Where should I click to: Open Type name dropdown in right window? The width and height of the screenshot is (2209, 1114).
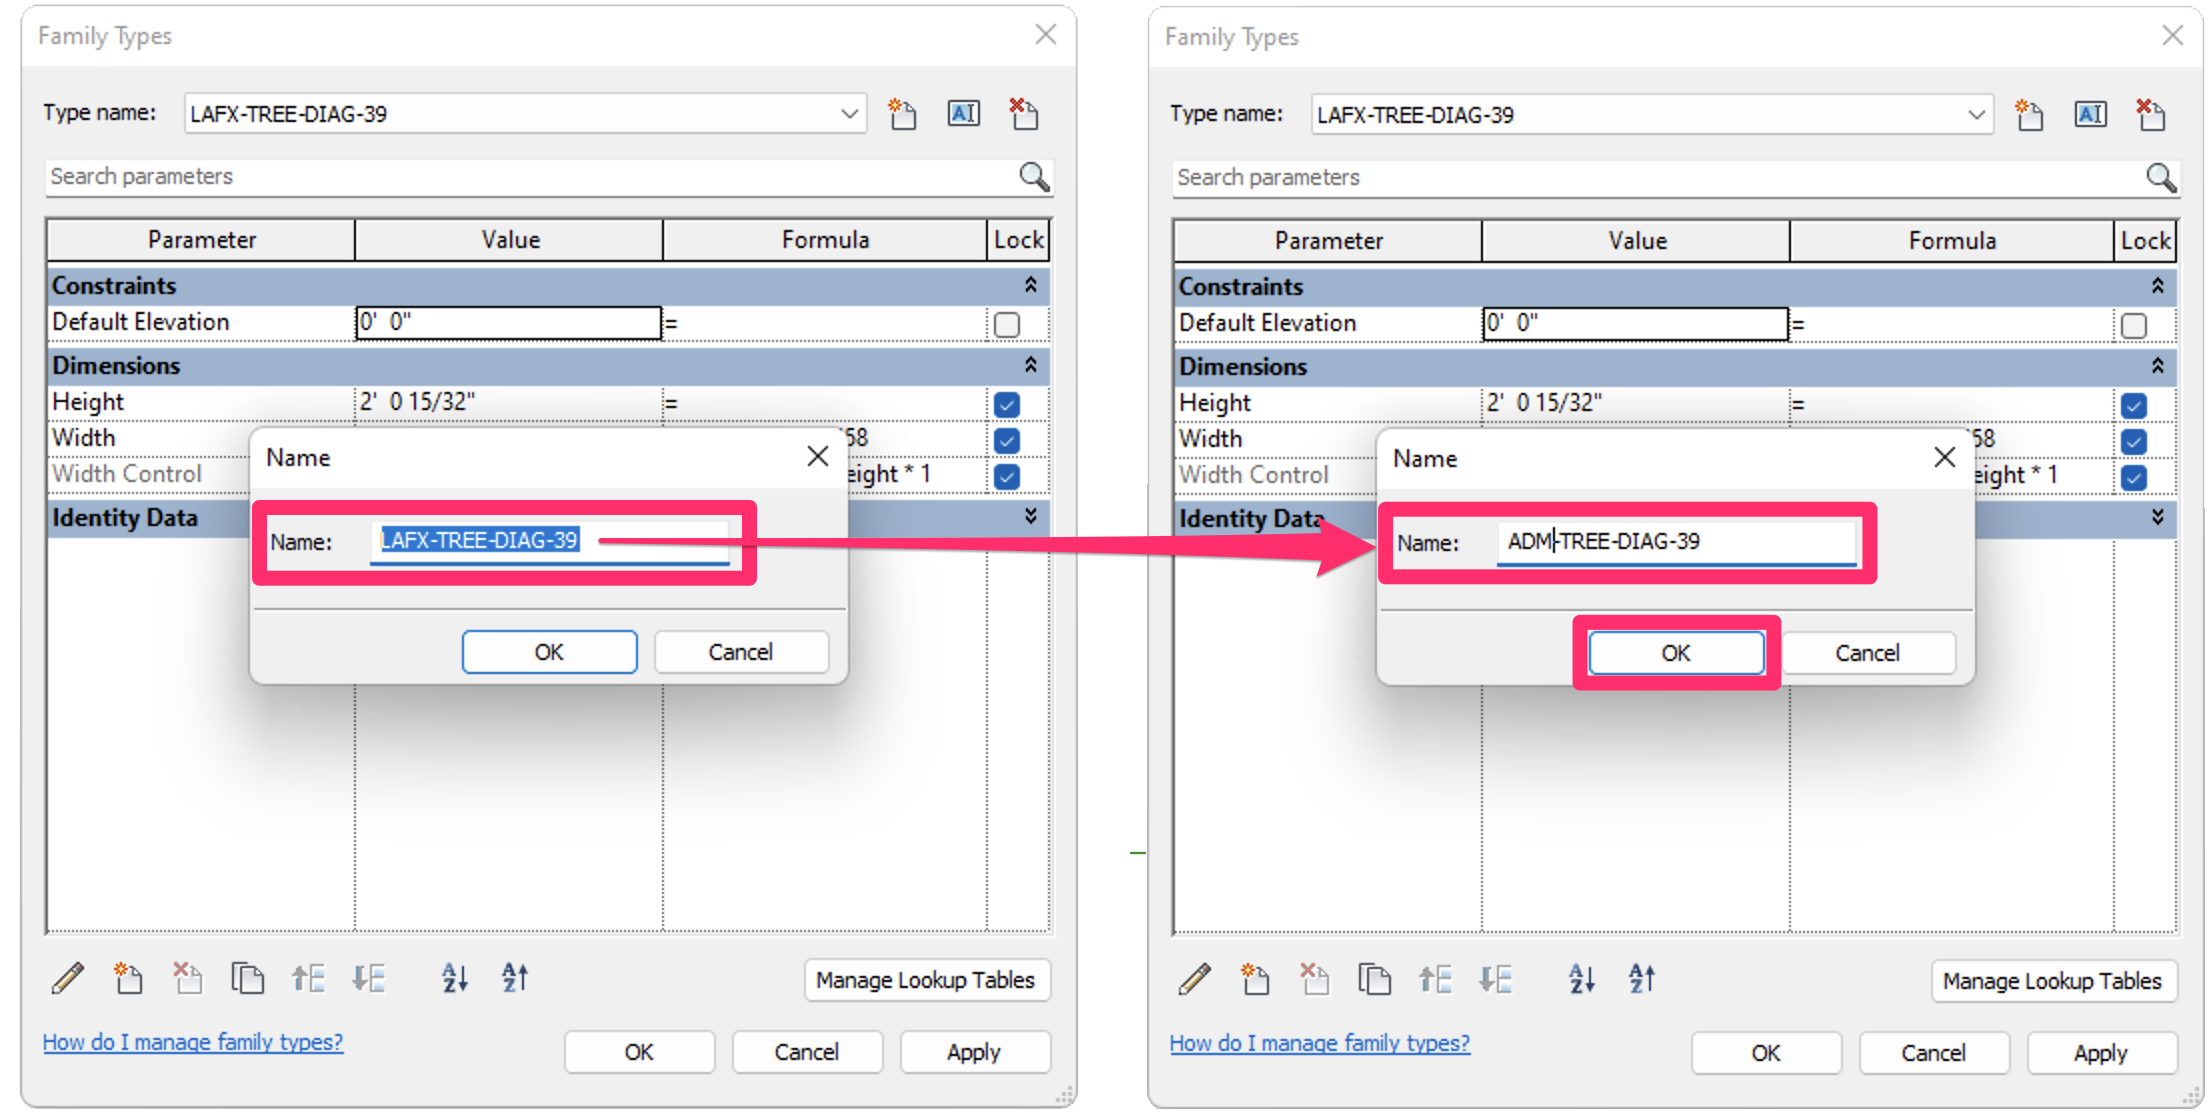tap(1976, 115)
